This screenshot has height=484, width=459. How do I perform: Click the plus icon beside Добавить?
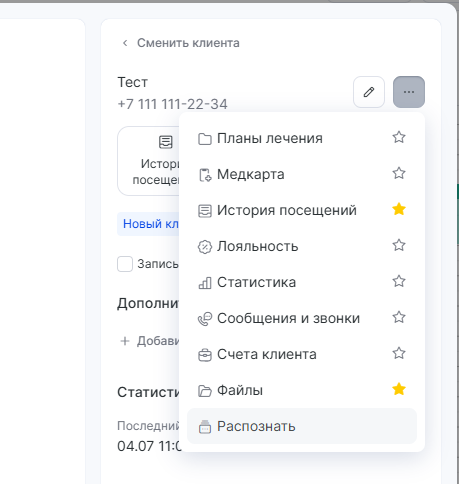point(125,341)
